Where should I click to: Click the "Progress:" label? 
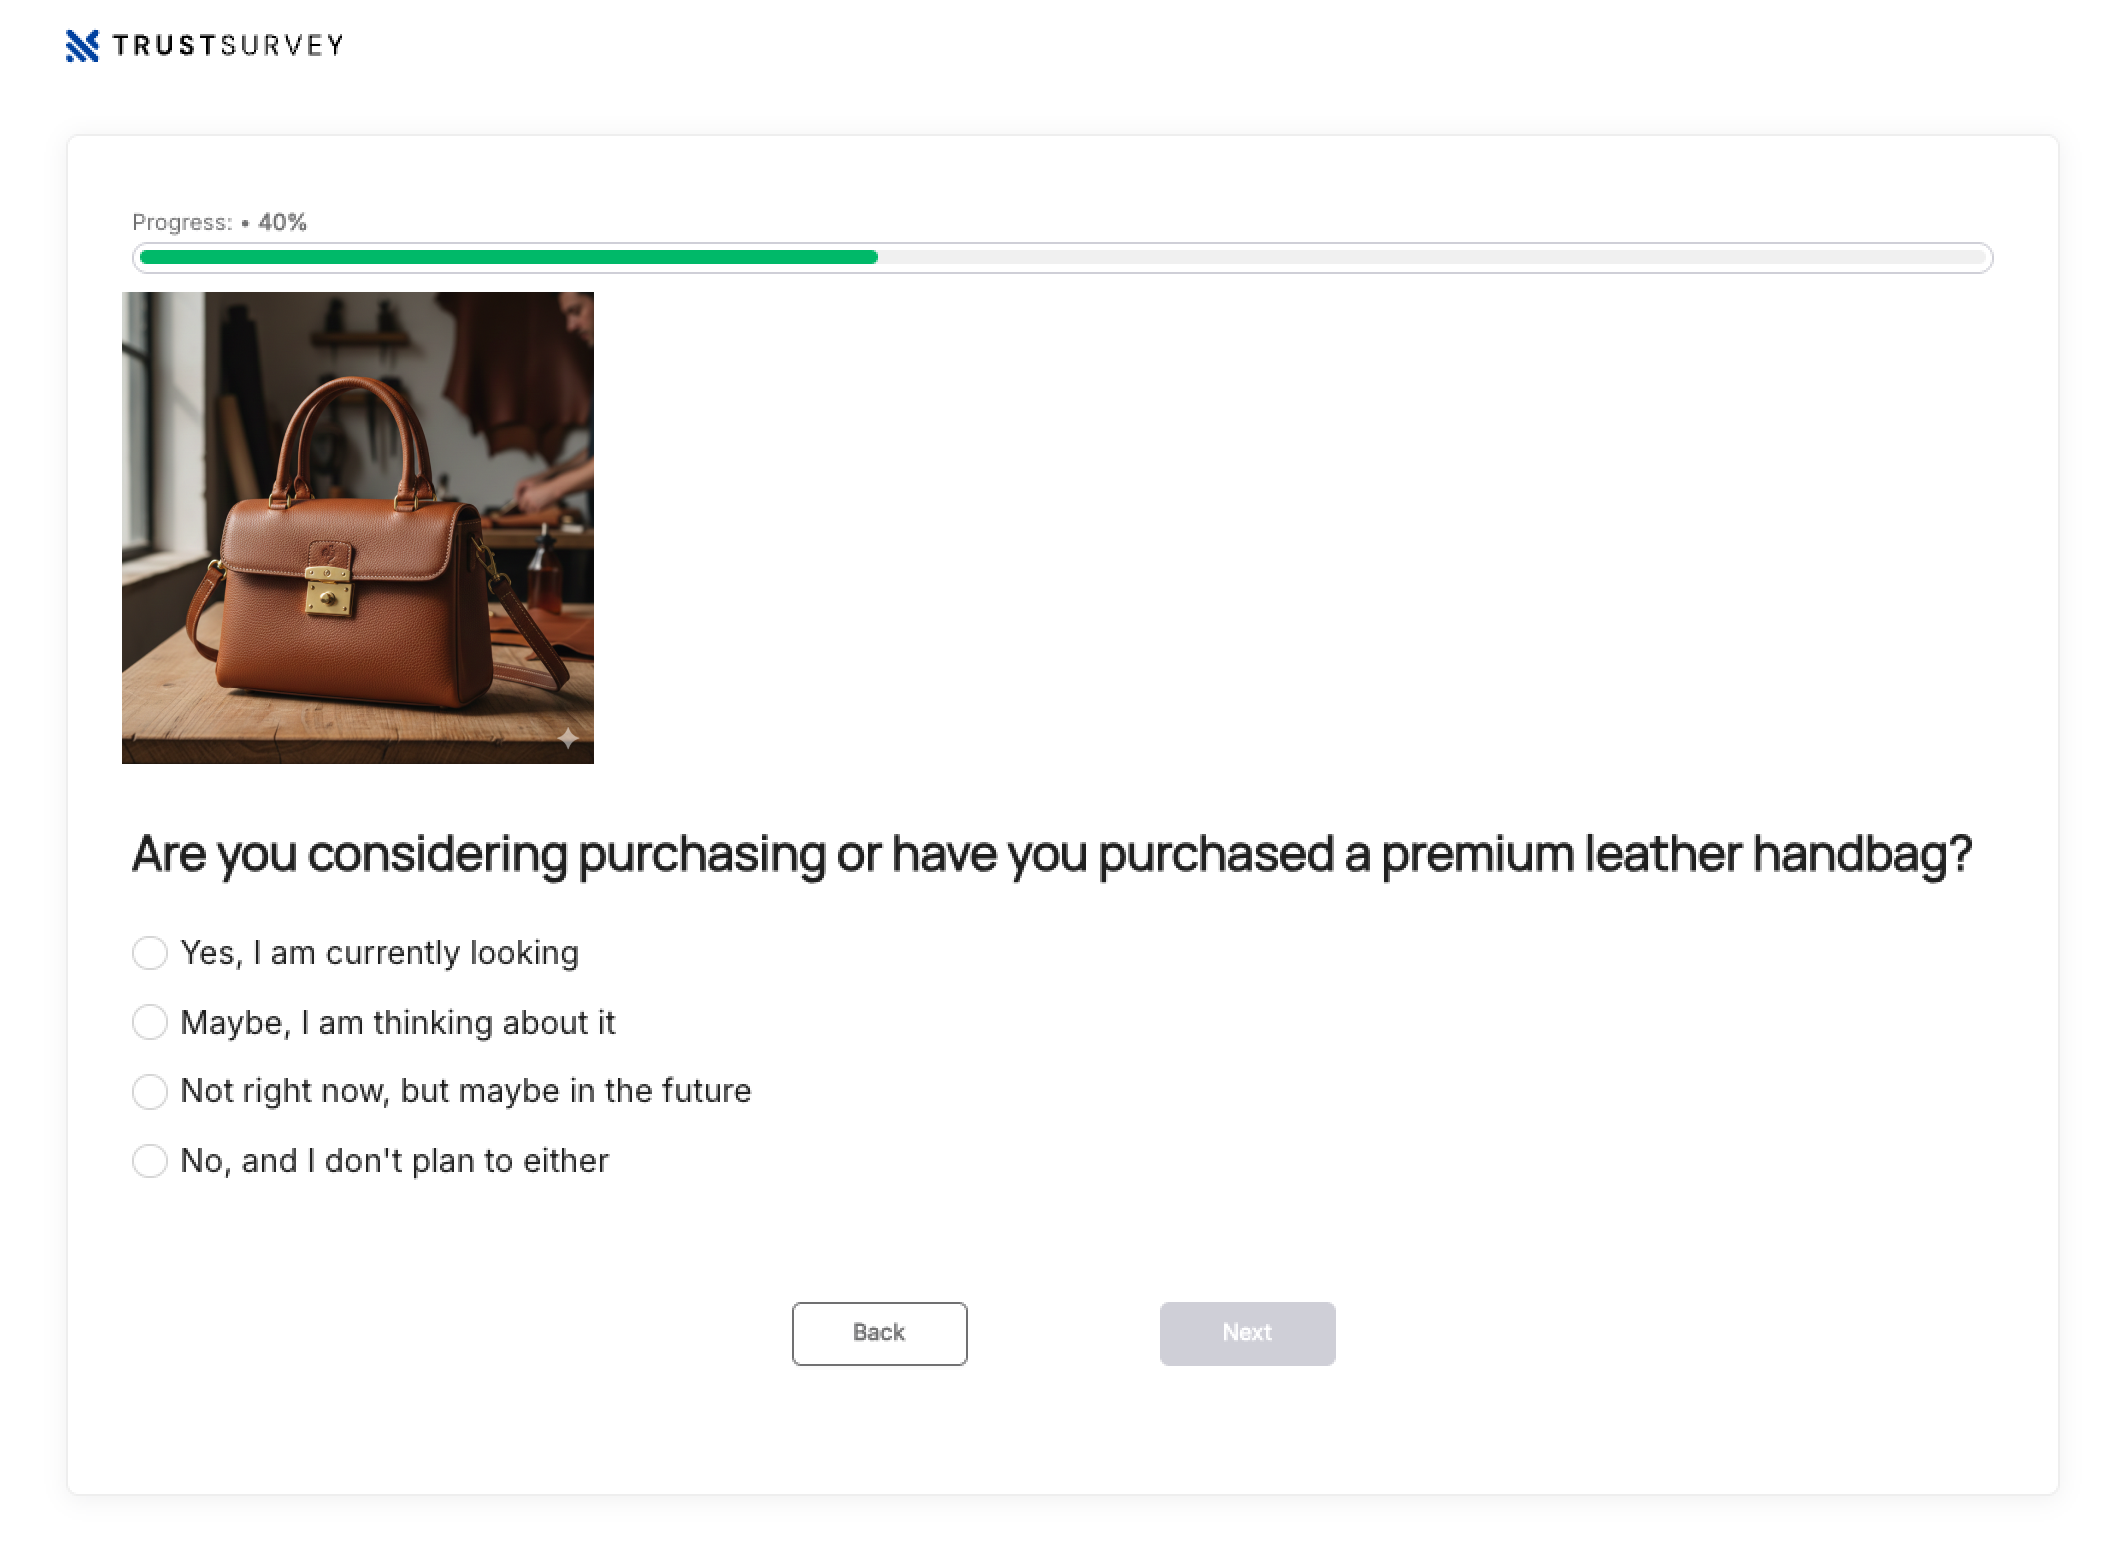click(x=182, y=222)
